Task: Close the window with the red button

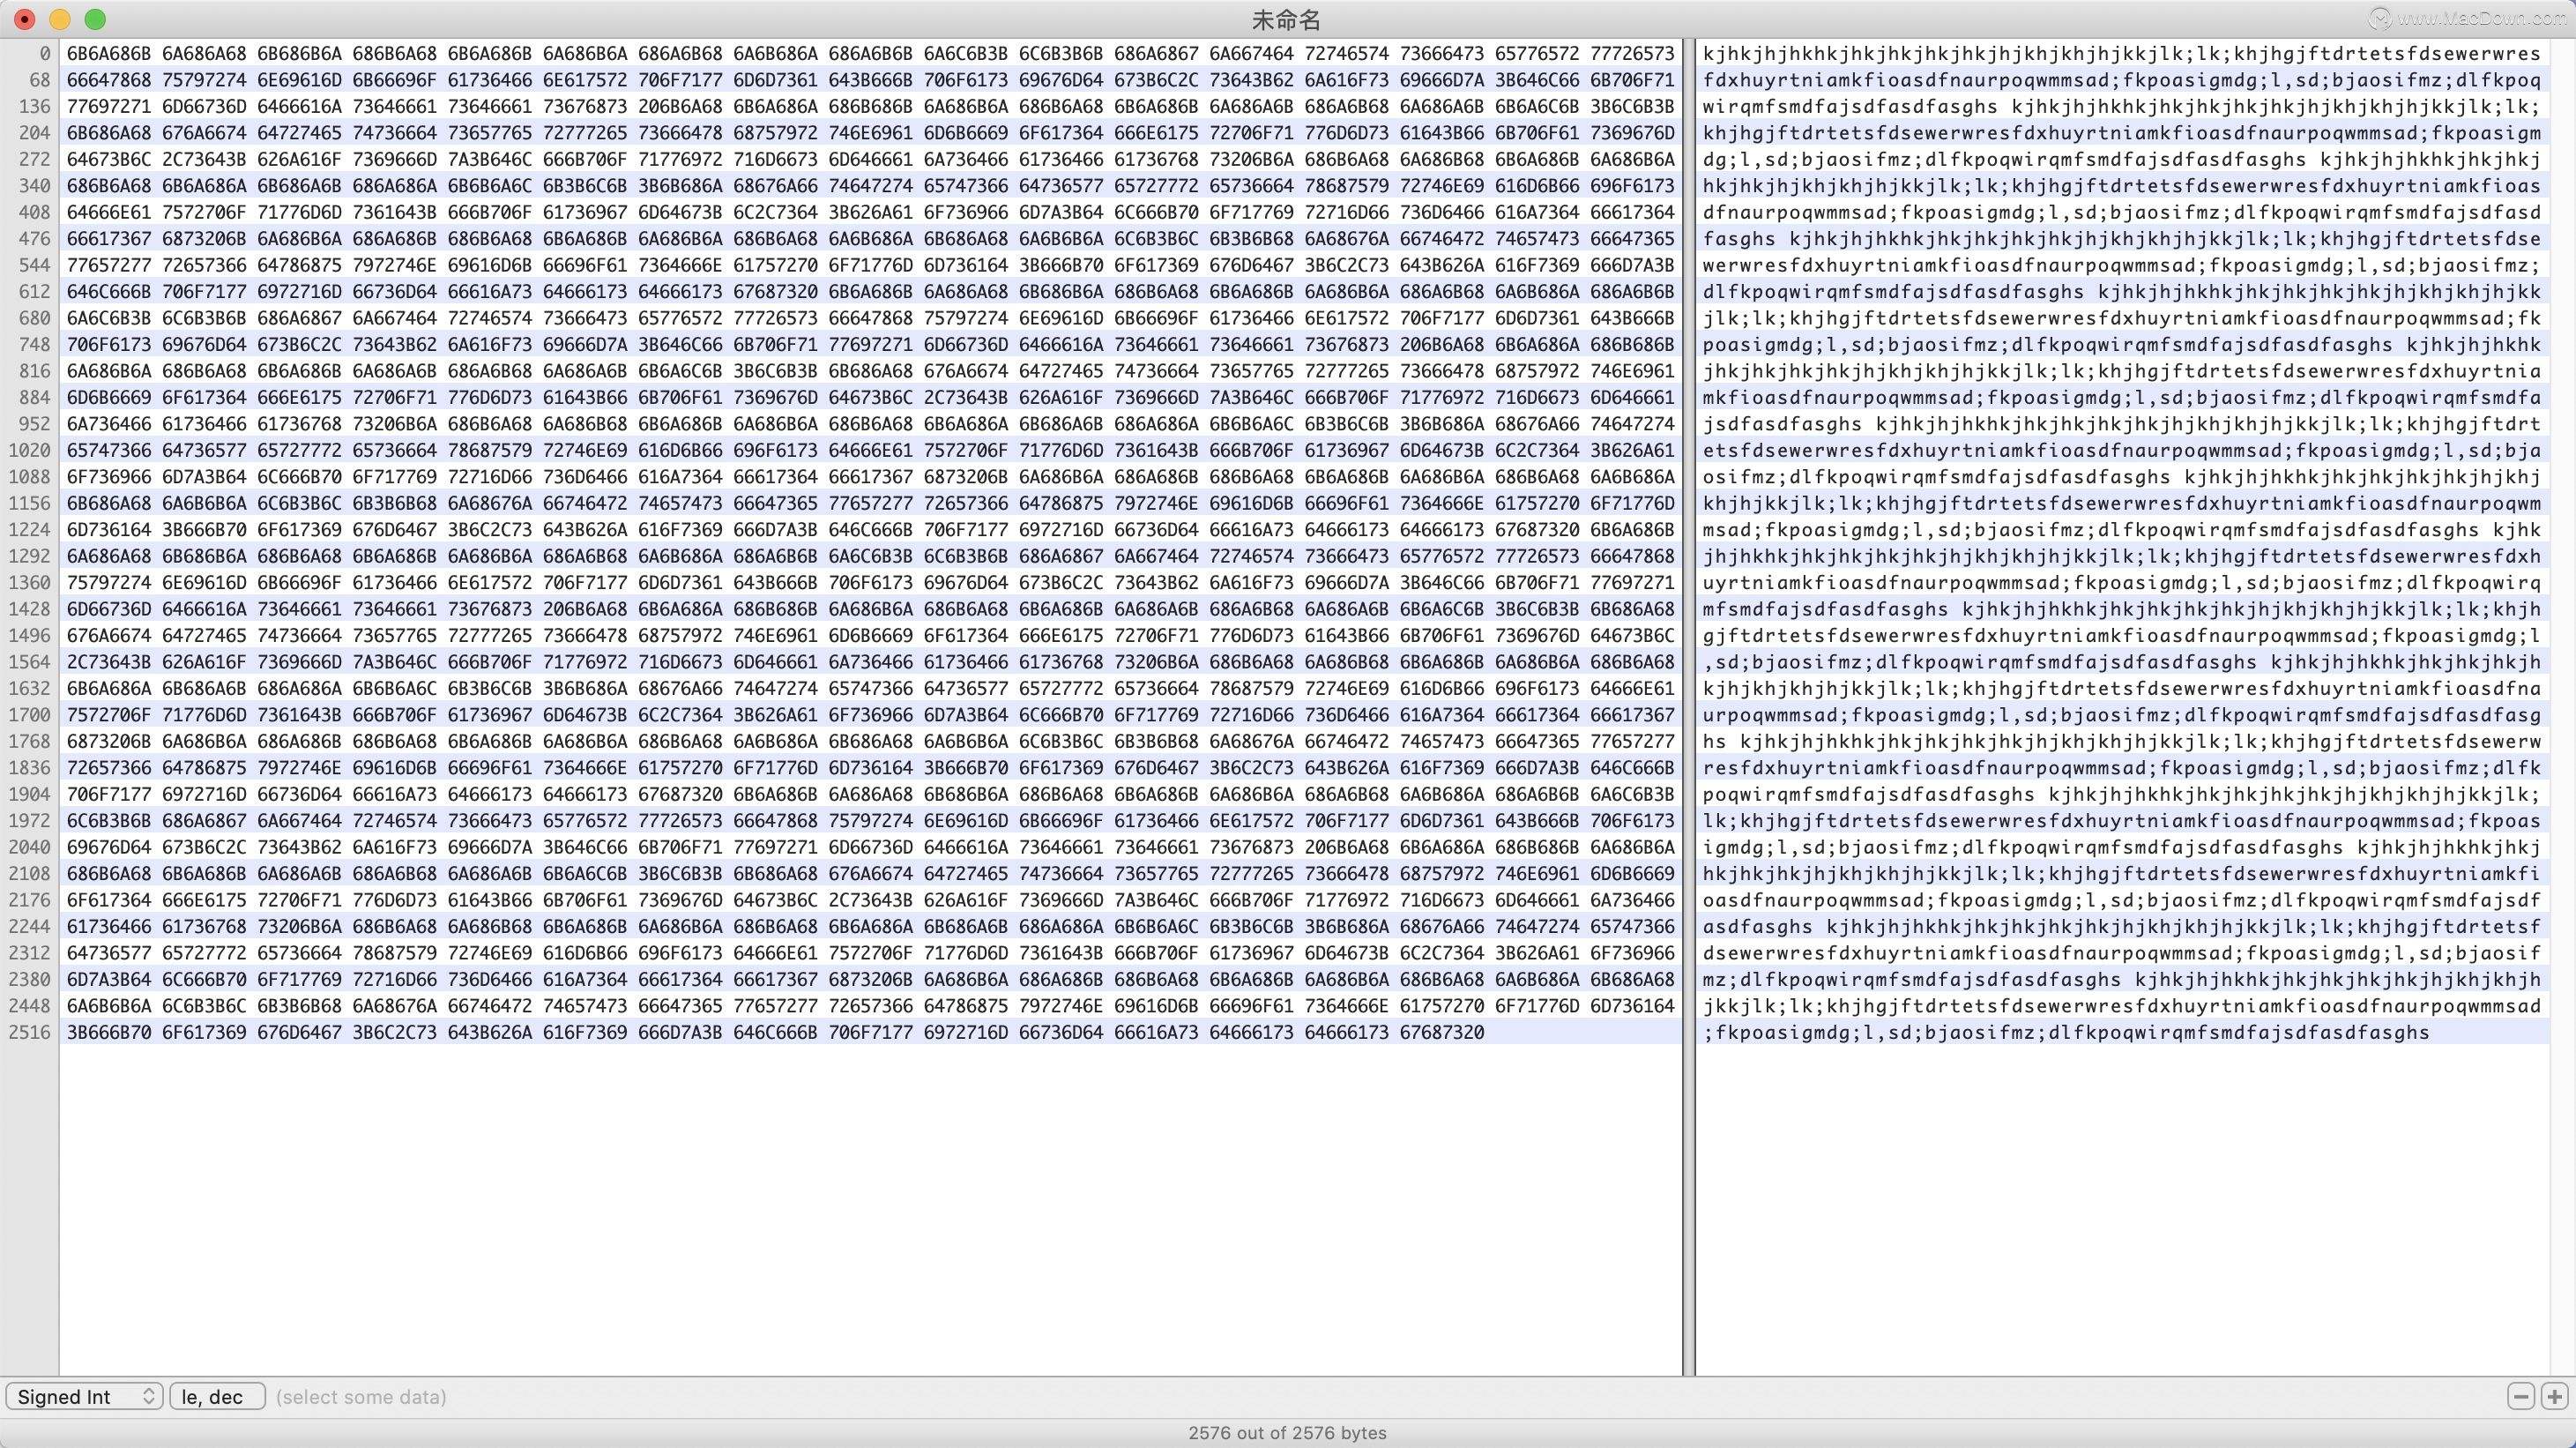Action: [25, 19]
